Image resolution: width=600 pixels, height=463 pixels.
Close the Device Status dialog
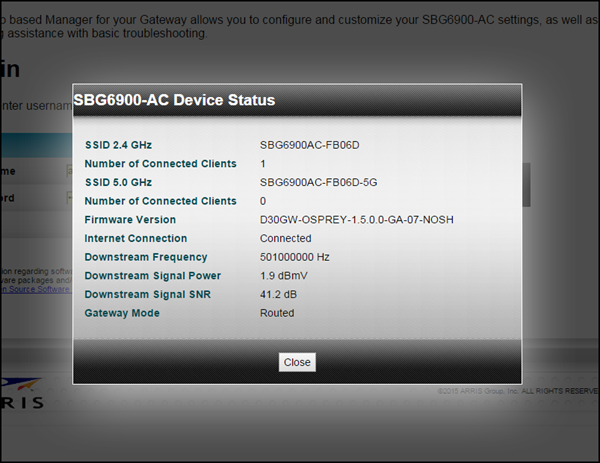297,362
